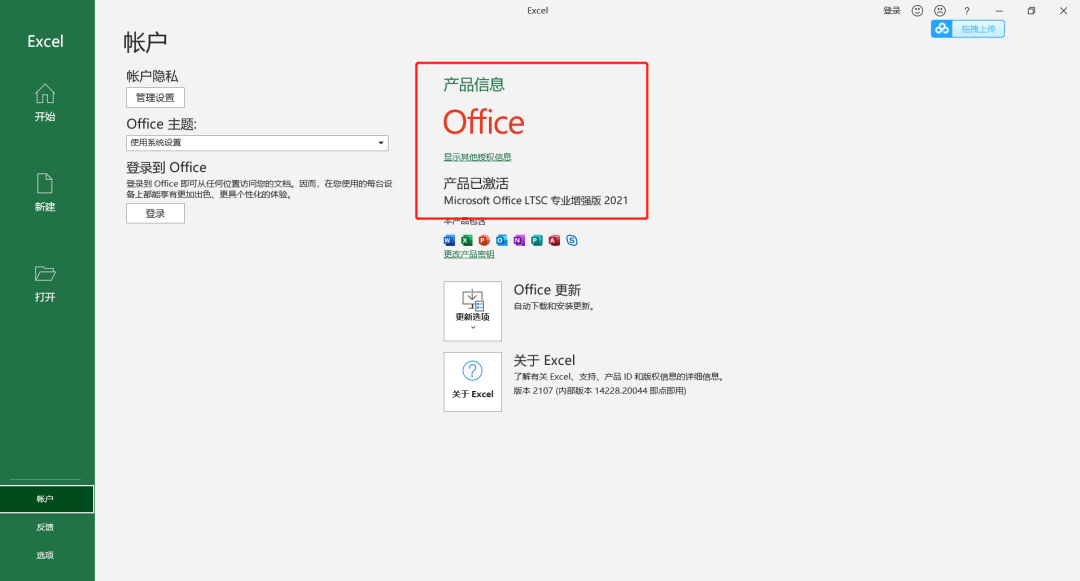
Task: Close the Excel window
Action: click(x=1063, y=10)
